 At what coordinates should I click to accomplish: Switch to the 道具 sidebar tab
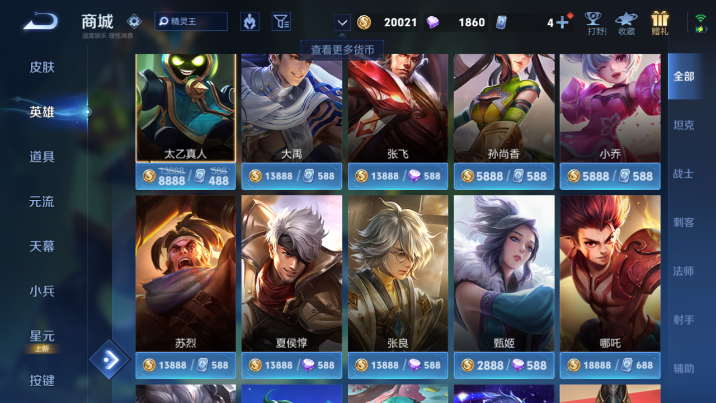coord(42,157)
